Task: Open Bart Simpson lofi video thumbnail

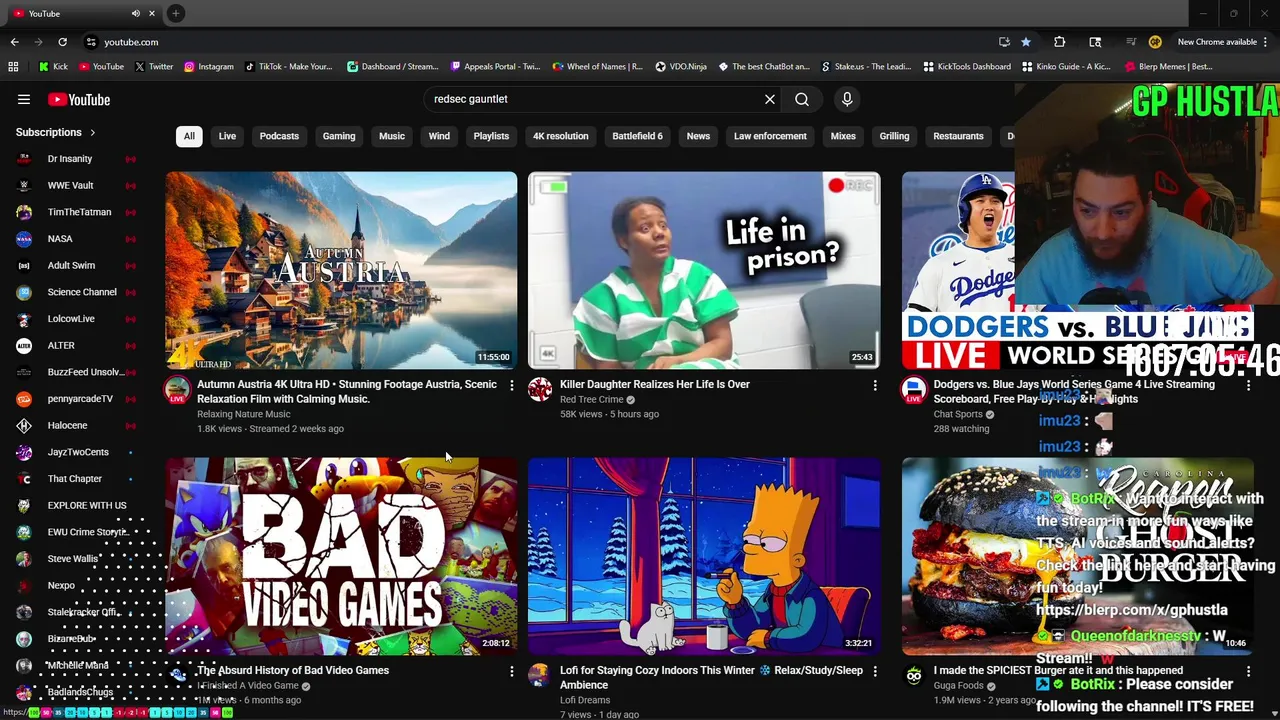Action: click(x=704, y=557)
